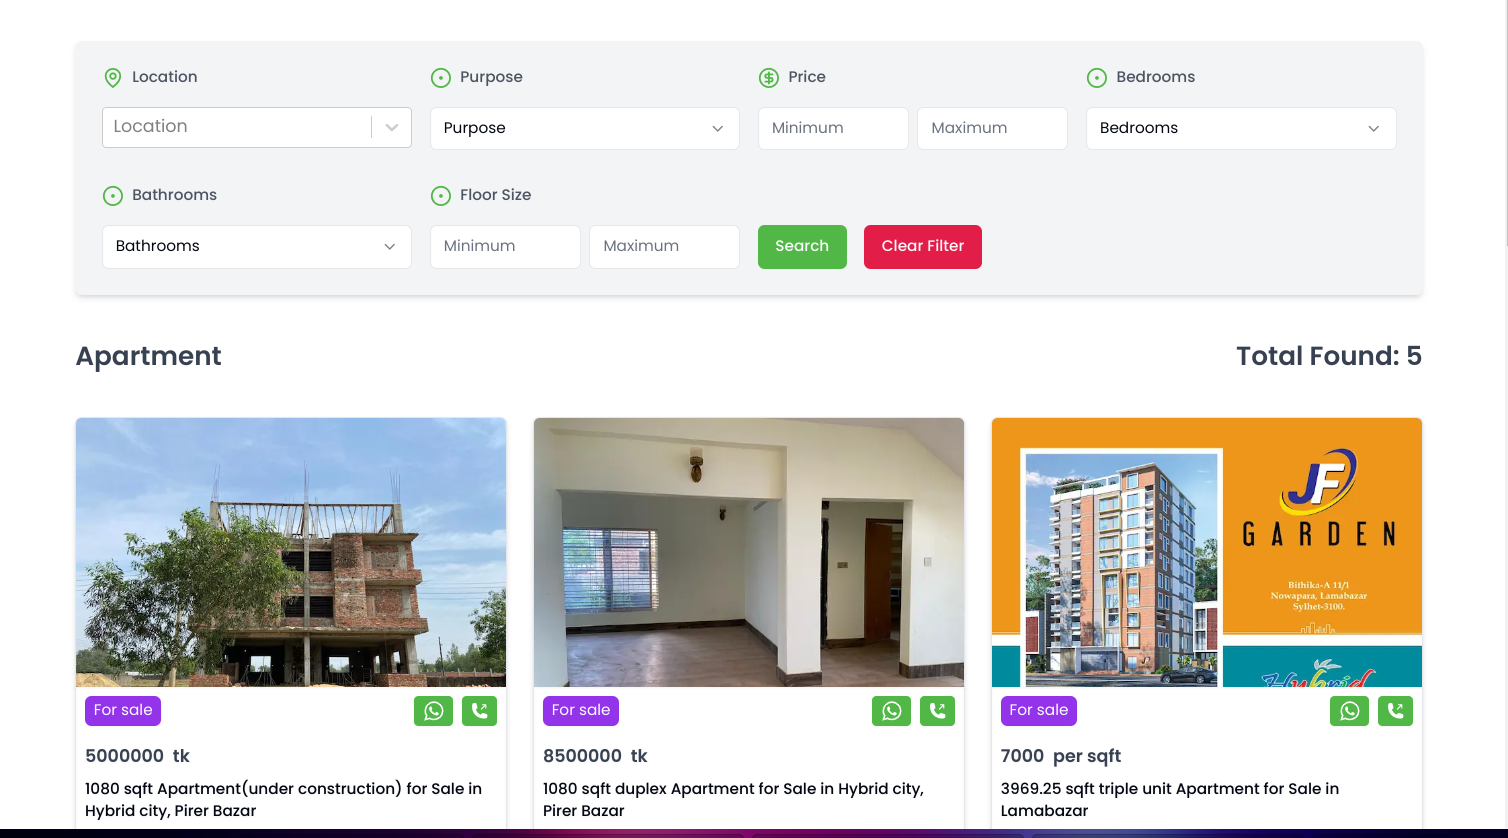Click the call icon on the 8500000 tk listing
1508x838 pixels.
tap(937, 710)
